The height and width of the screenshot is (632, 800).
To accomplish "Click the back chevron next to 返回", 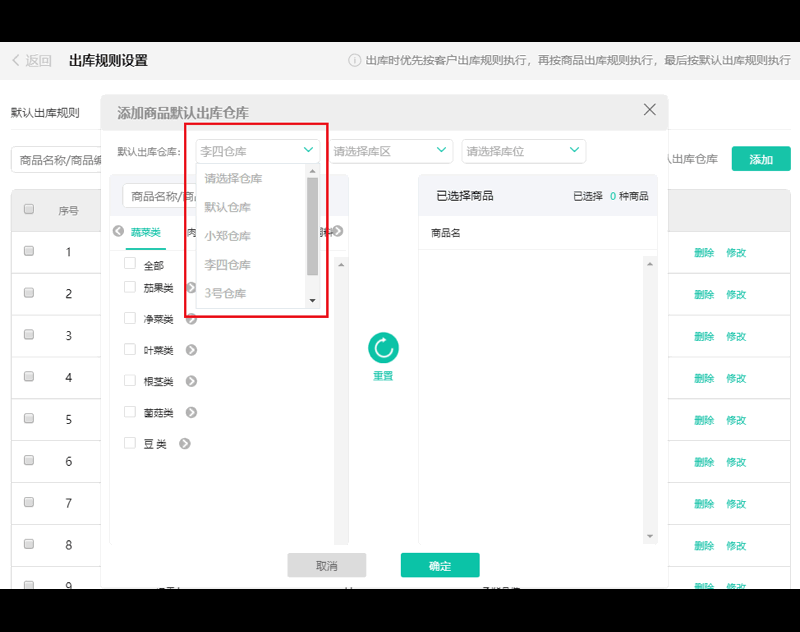I will [x=14, y=60].
